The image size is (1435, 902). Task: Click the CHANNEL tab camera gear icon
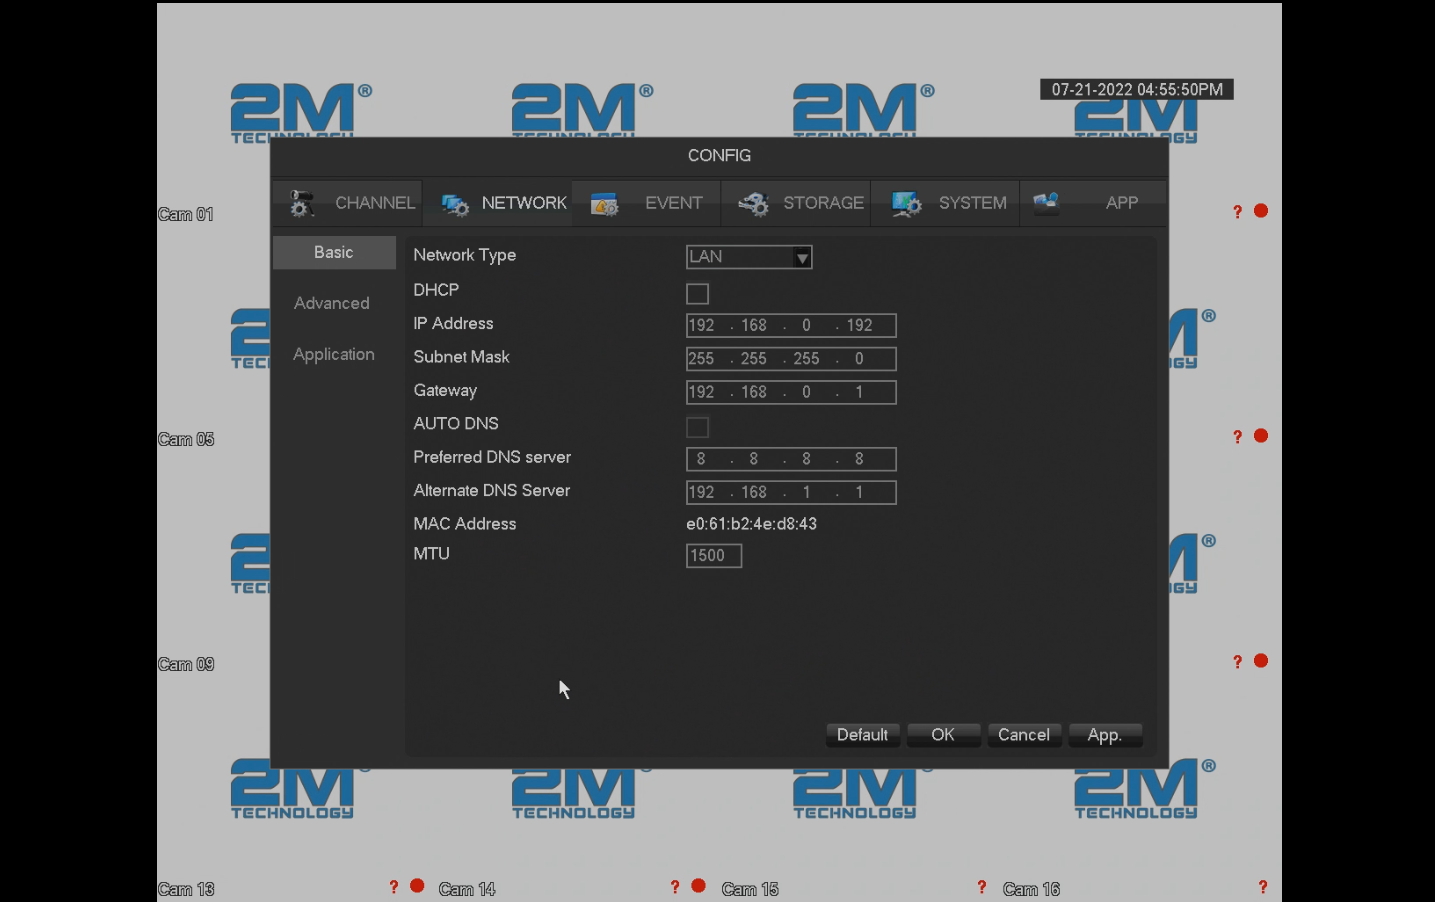point(300,204)
